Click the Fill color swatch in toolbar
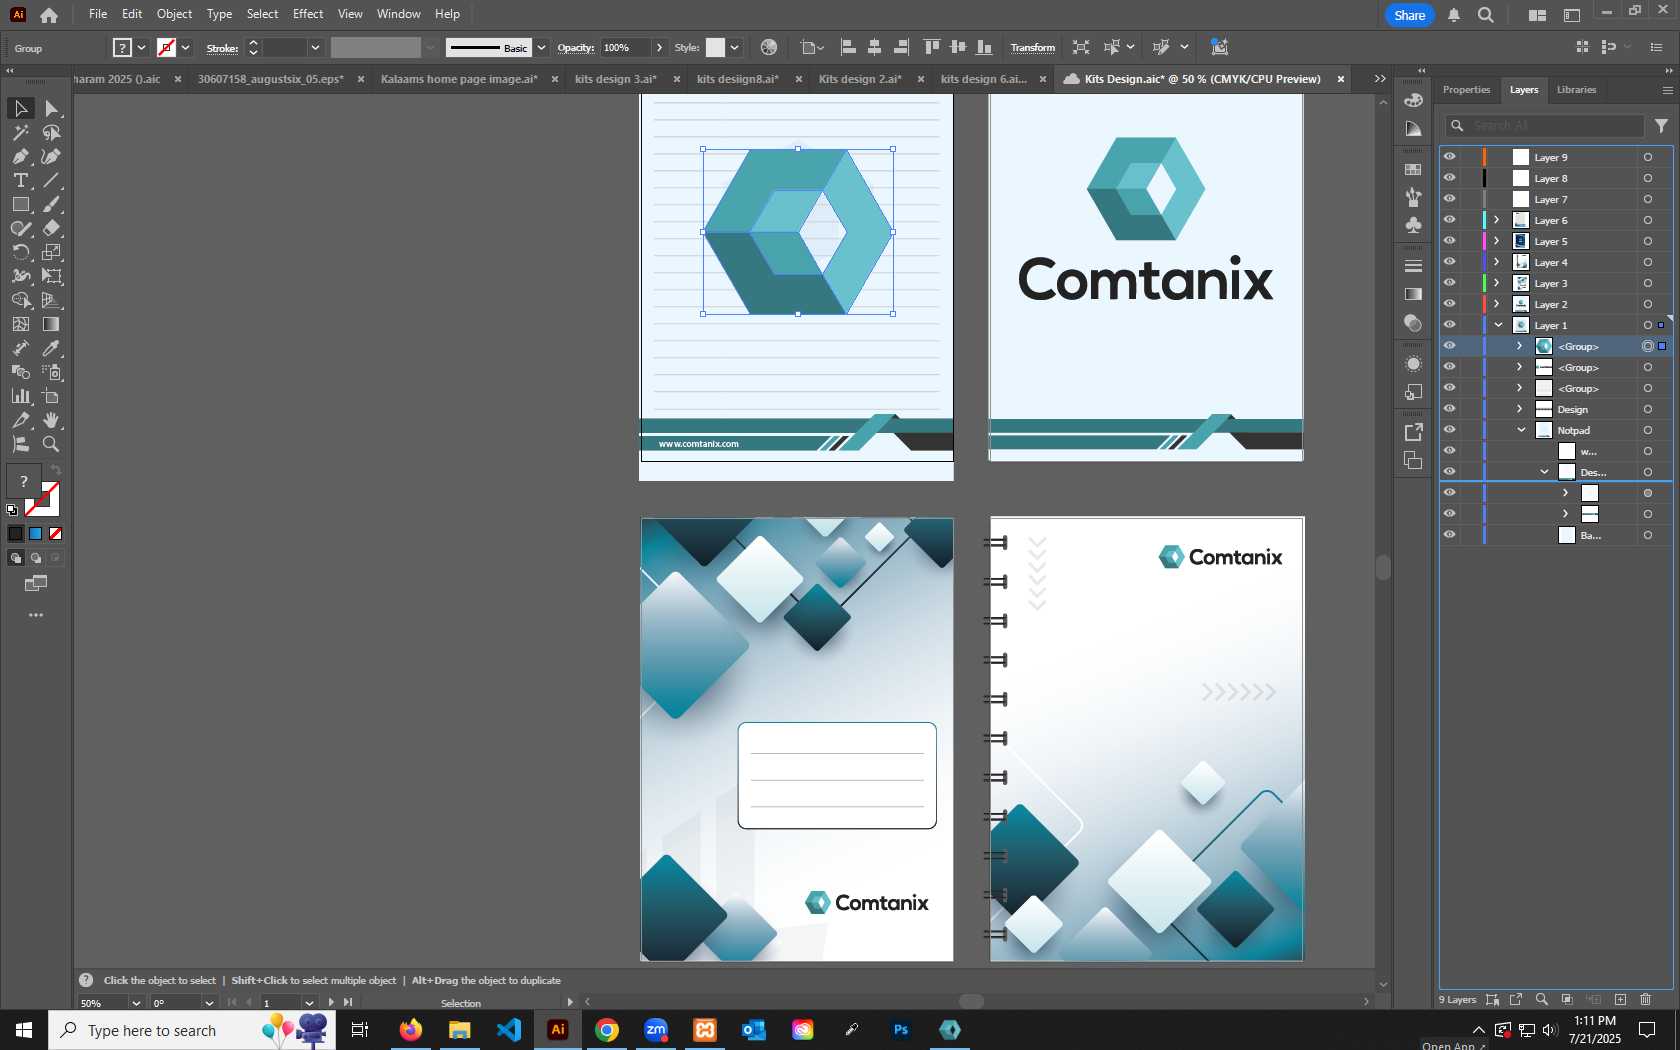The height and width of the screenshot is (1050, 1680). point(23,481)
